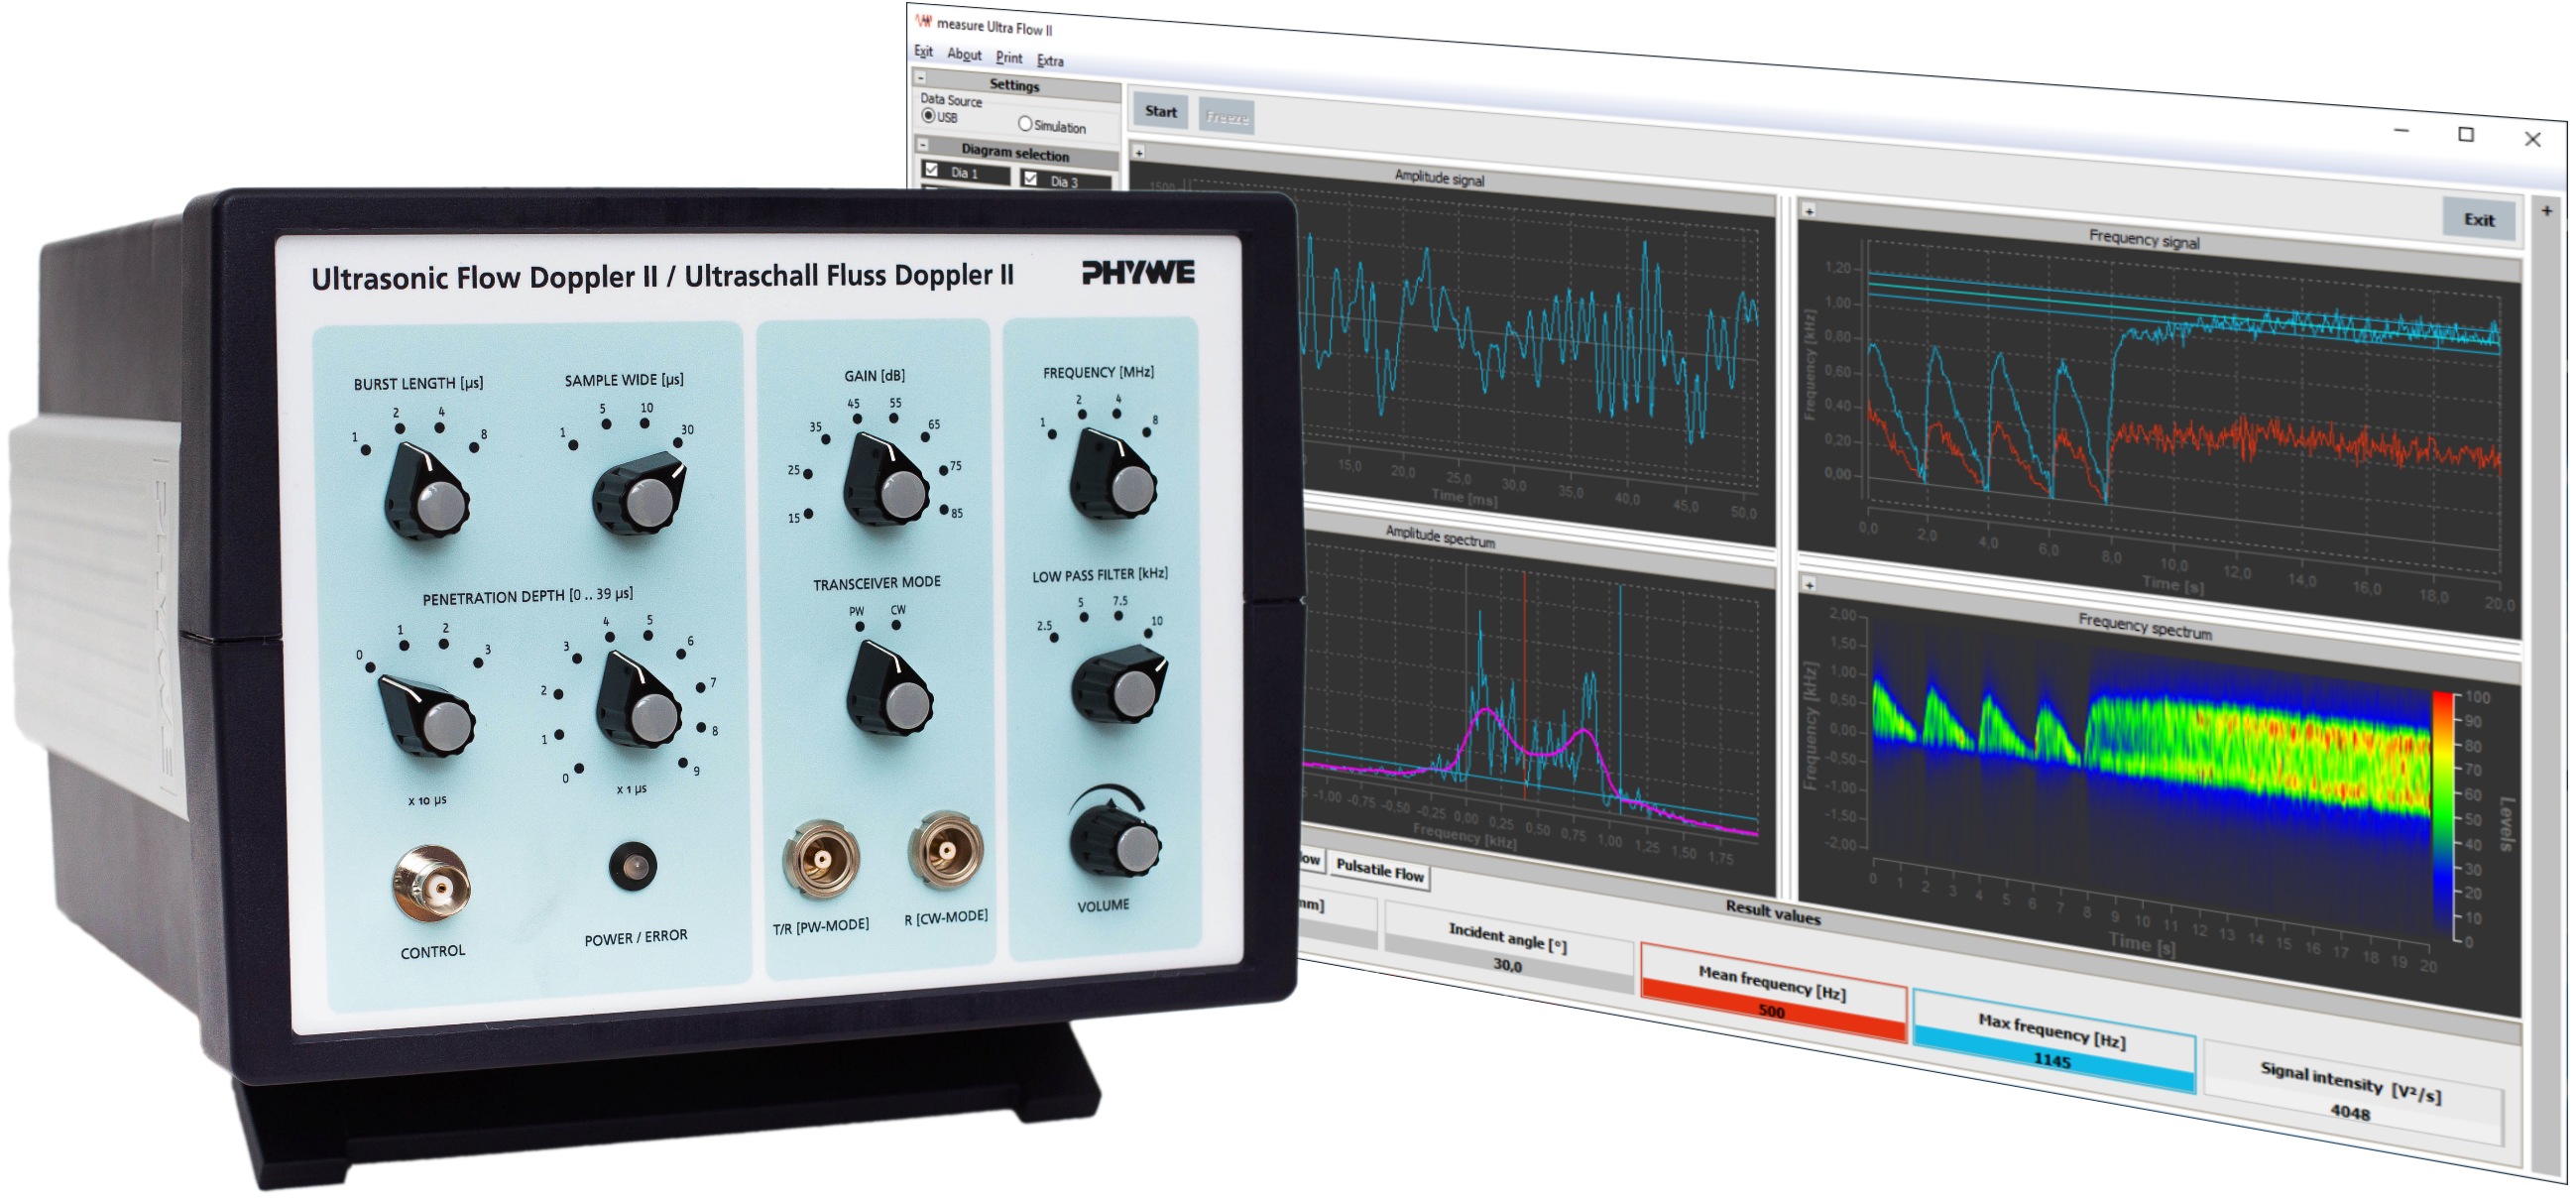Screen dimensions: 2576x1202
Task: Click the Freeze button
Action: (x=1227, y=117)
